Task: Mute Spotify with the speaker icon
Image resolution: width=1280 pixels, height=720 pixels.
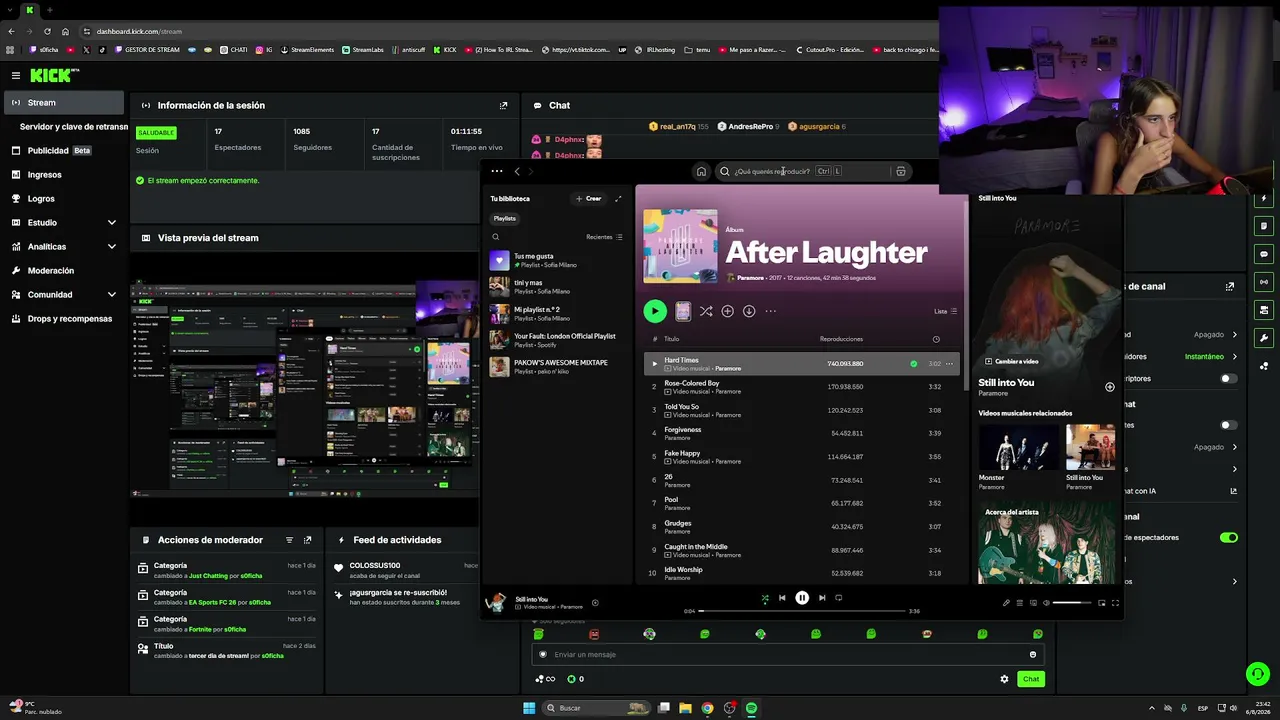Action: click(x=1047, y=603)
